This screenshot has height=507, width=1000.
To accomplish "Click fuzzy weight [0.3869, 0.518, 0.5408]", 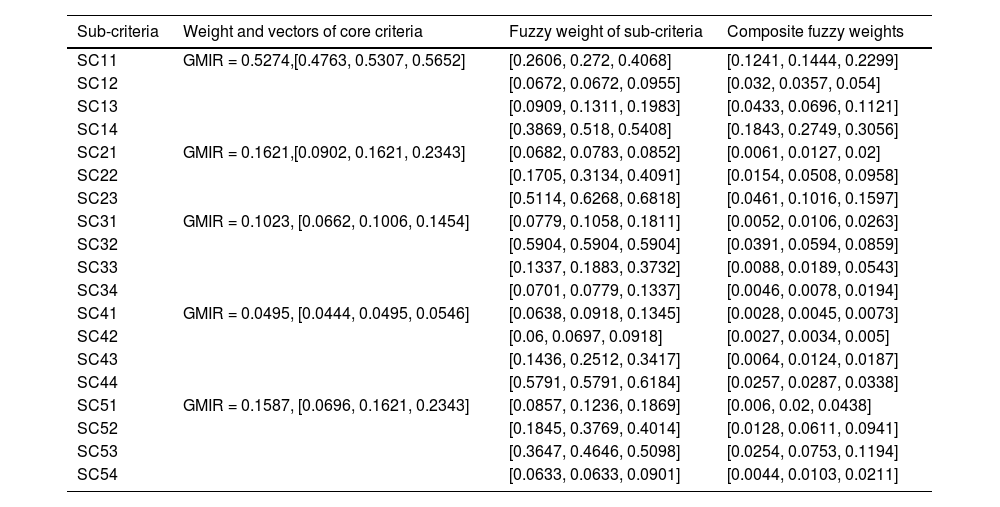I will (x=590, y=130).
